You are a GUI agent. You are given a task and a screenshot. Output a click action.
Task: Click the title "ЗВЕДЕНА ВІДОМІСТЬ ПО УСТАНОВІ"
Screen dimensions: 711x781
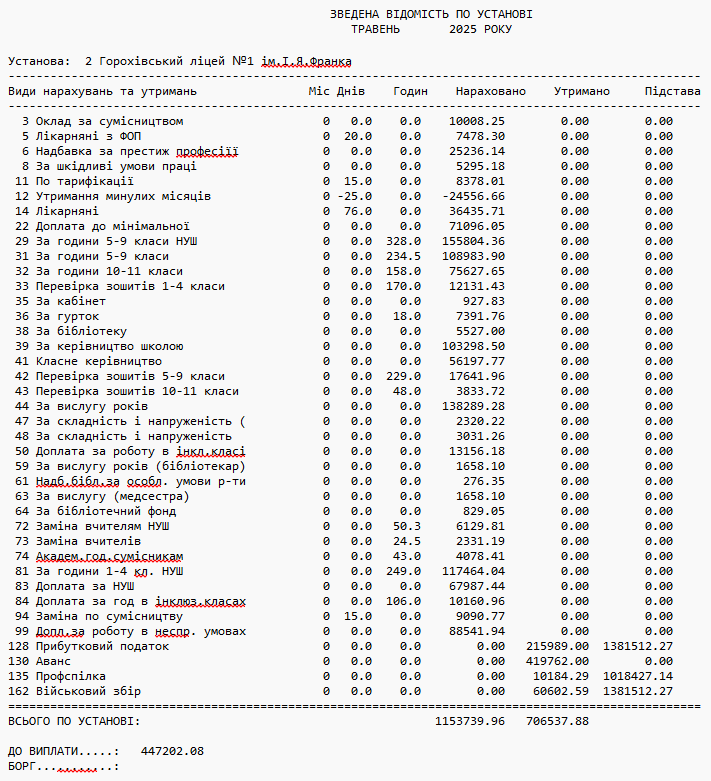point(431,14)
